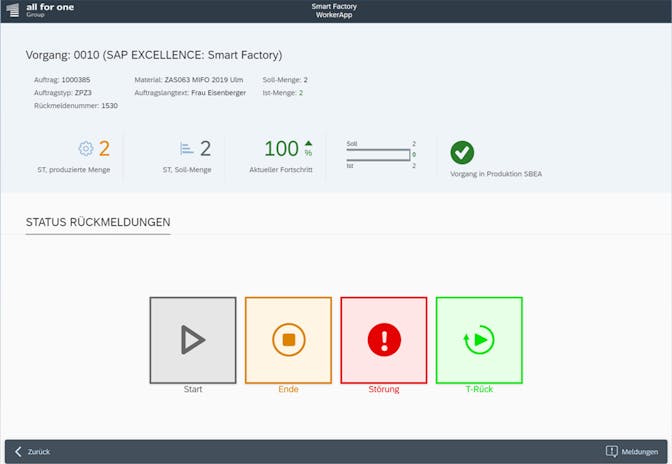Click Vorgang in Produktion SBEA label
This screenshot has height=464, width=672.
496,174
